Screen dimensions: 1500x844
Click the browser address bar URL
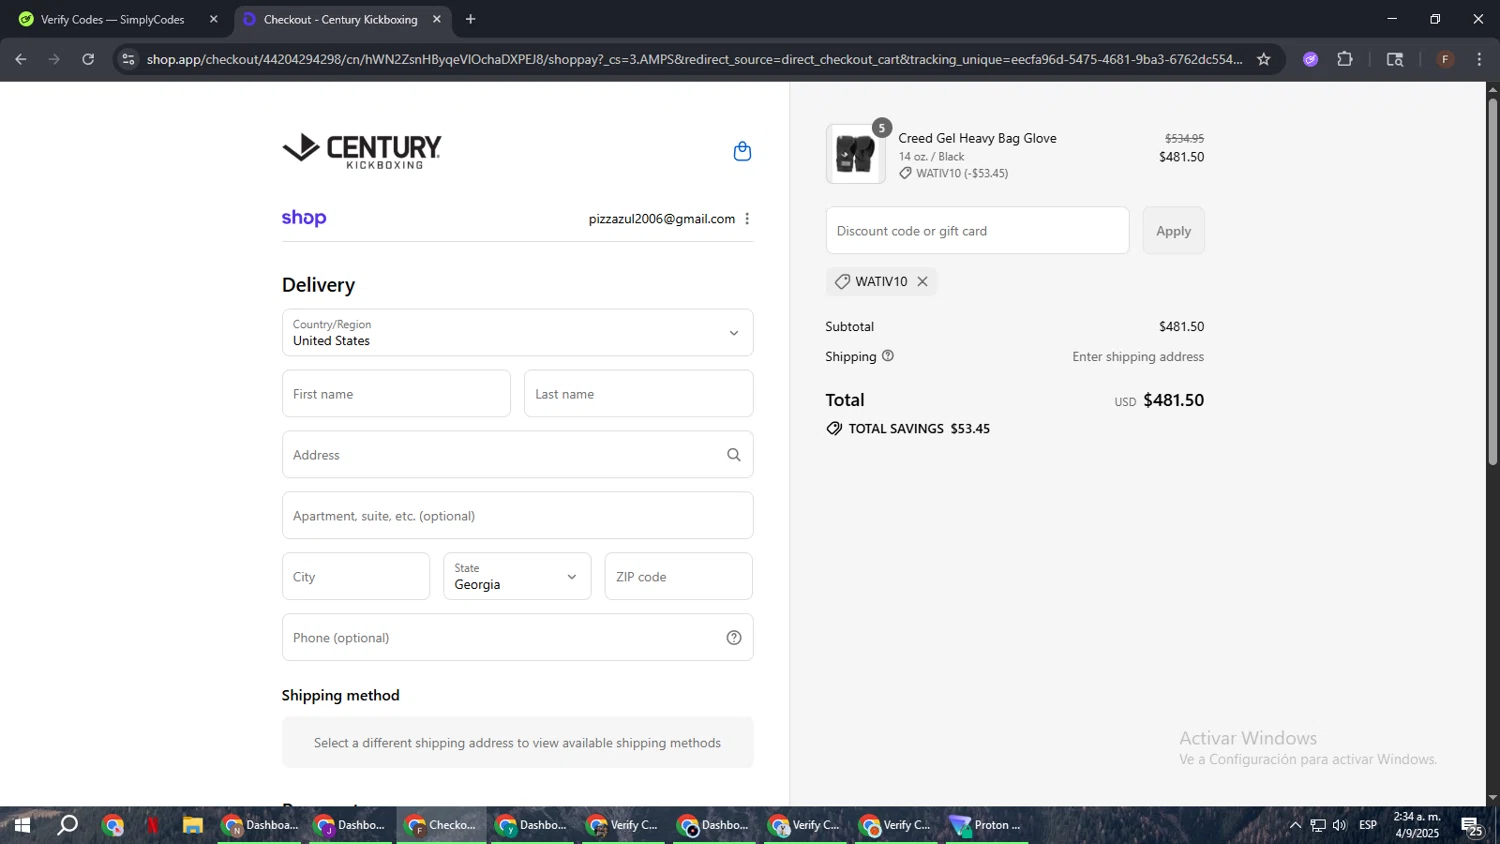[694, 59]
